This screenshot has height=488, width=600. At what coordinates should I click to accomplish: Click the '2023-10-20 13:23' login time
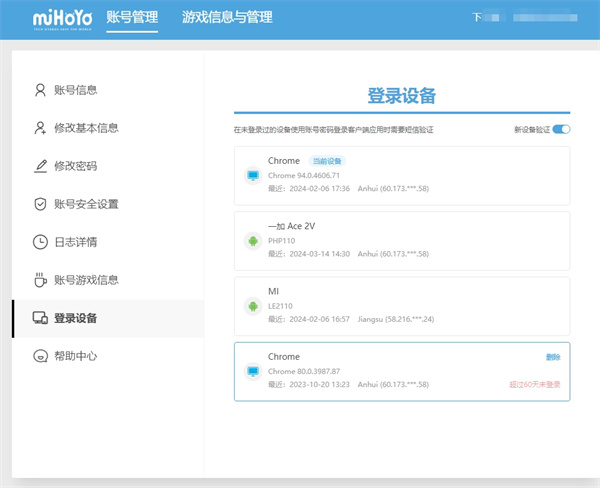coord(320,384)
